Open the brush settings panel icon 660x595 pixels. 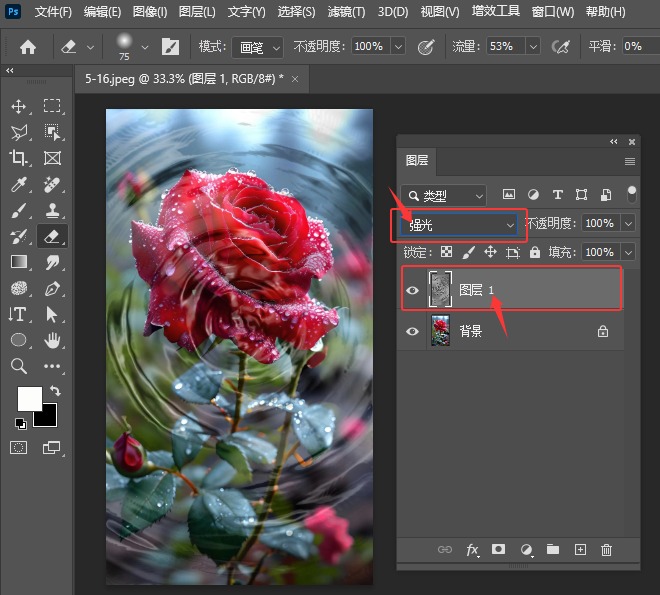coord(170,47)
